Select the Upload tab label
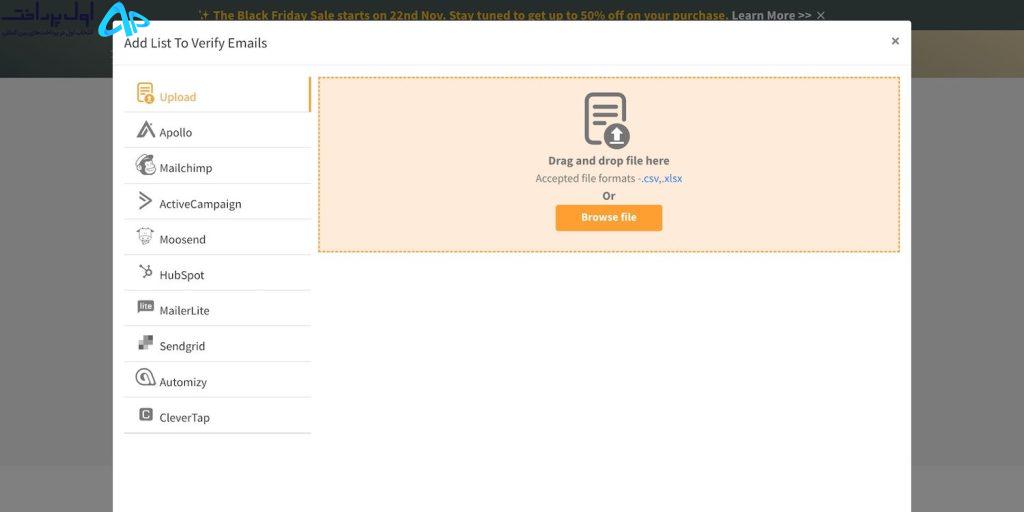Viewport: 1024px width, 512px height. [x=178, y=97]
